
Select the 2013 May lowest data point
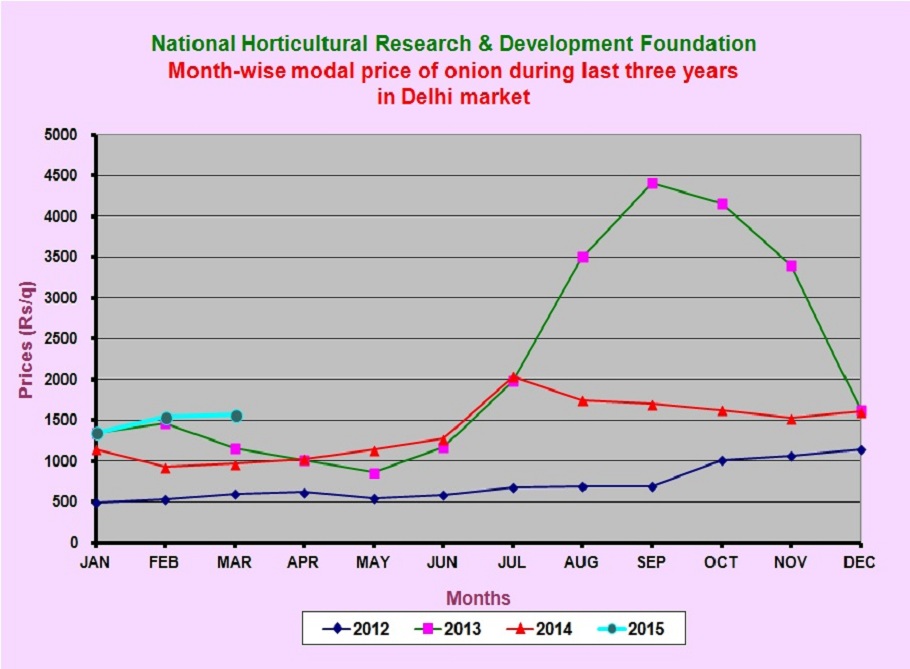click(x=374, y=473)
